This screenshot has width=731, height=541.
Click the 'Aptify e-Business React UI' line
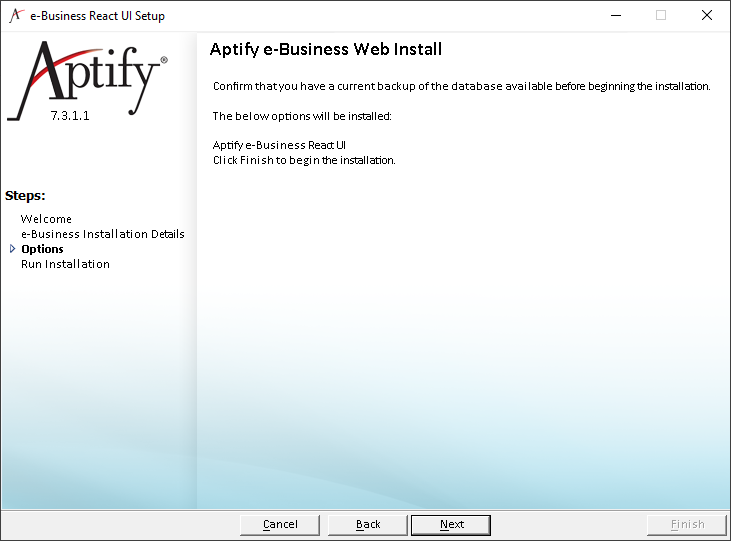[x=279, y=145]
